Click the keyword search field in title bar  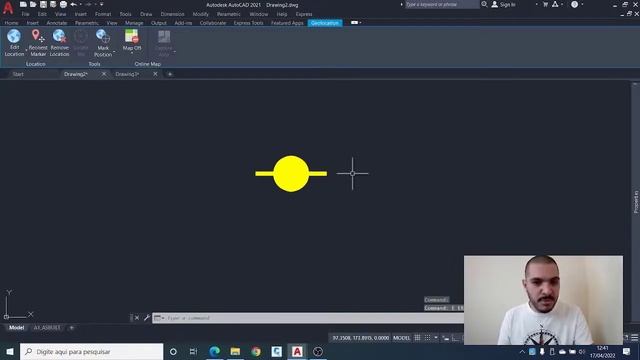tap(442, 4)
